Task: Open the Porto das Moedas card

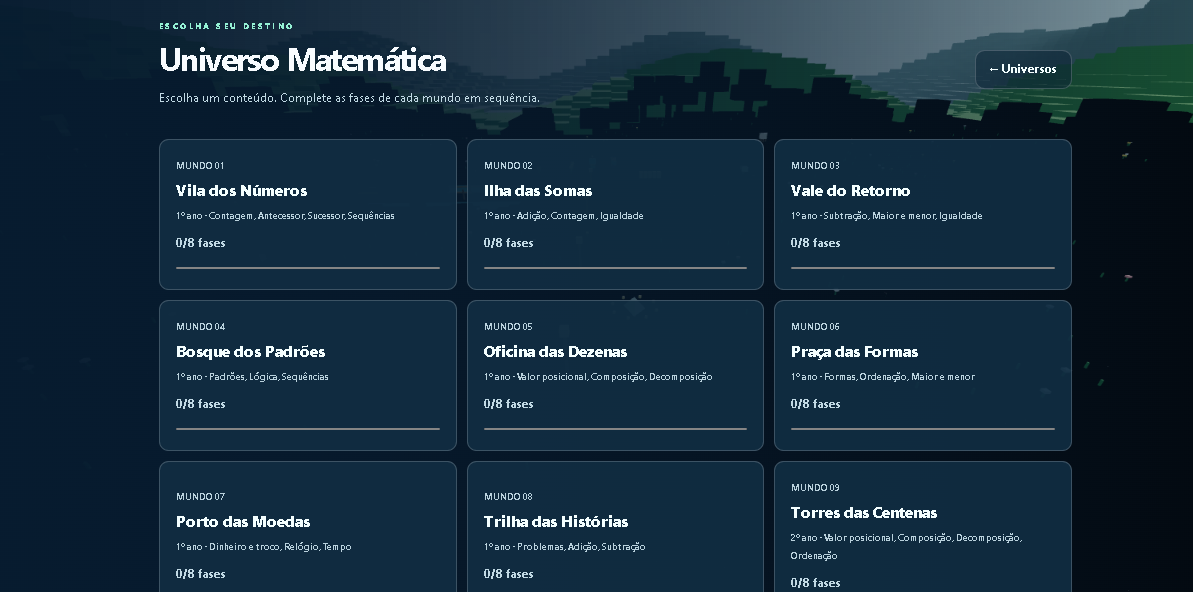Action: (307, 527)
